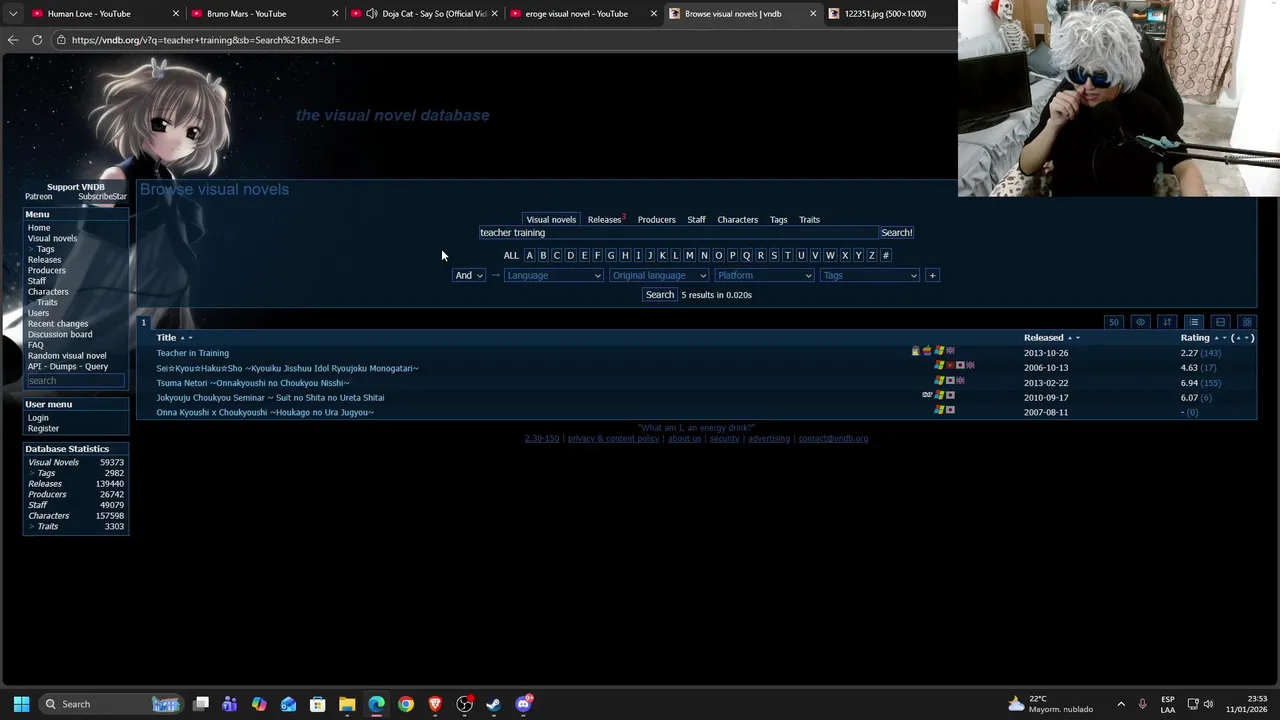The image size is (1280, 720).
Task: Click DVD icon on Jokyouju Choukyou Seminar row
Action: 927,395
